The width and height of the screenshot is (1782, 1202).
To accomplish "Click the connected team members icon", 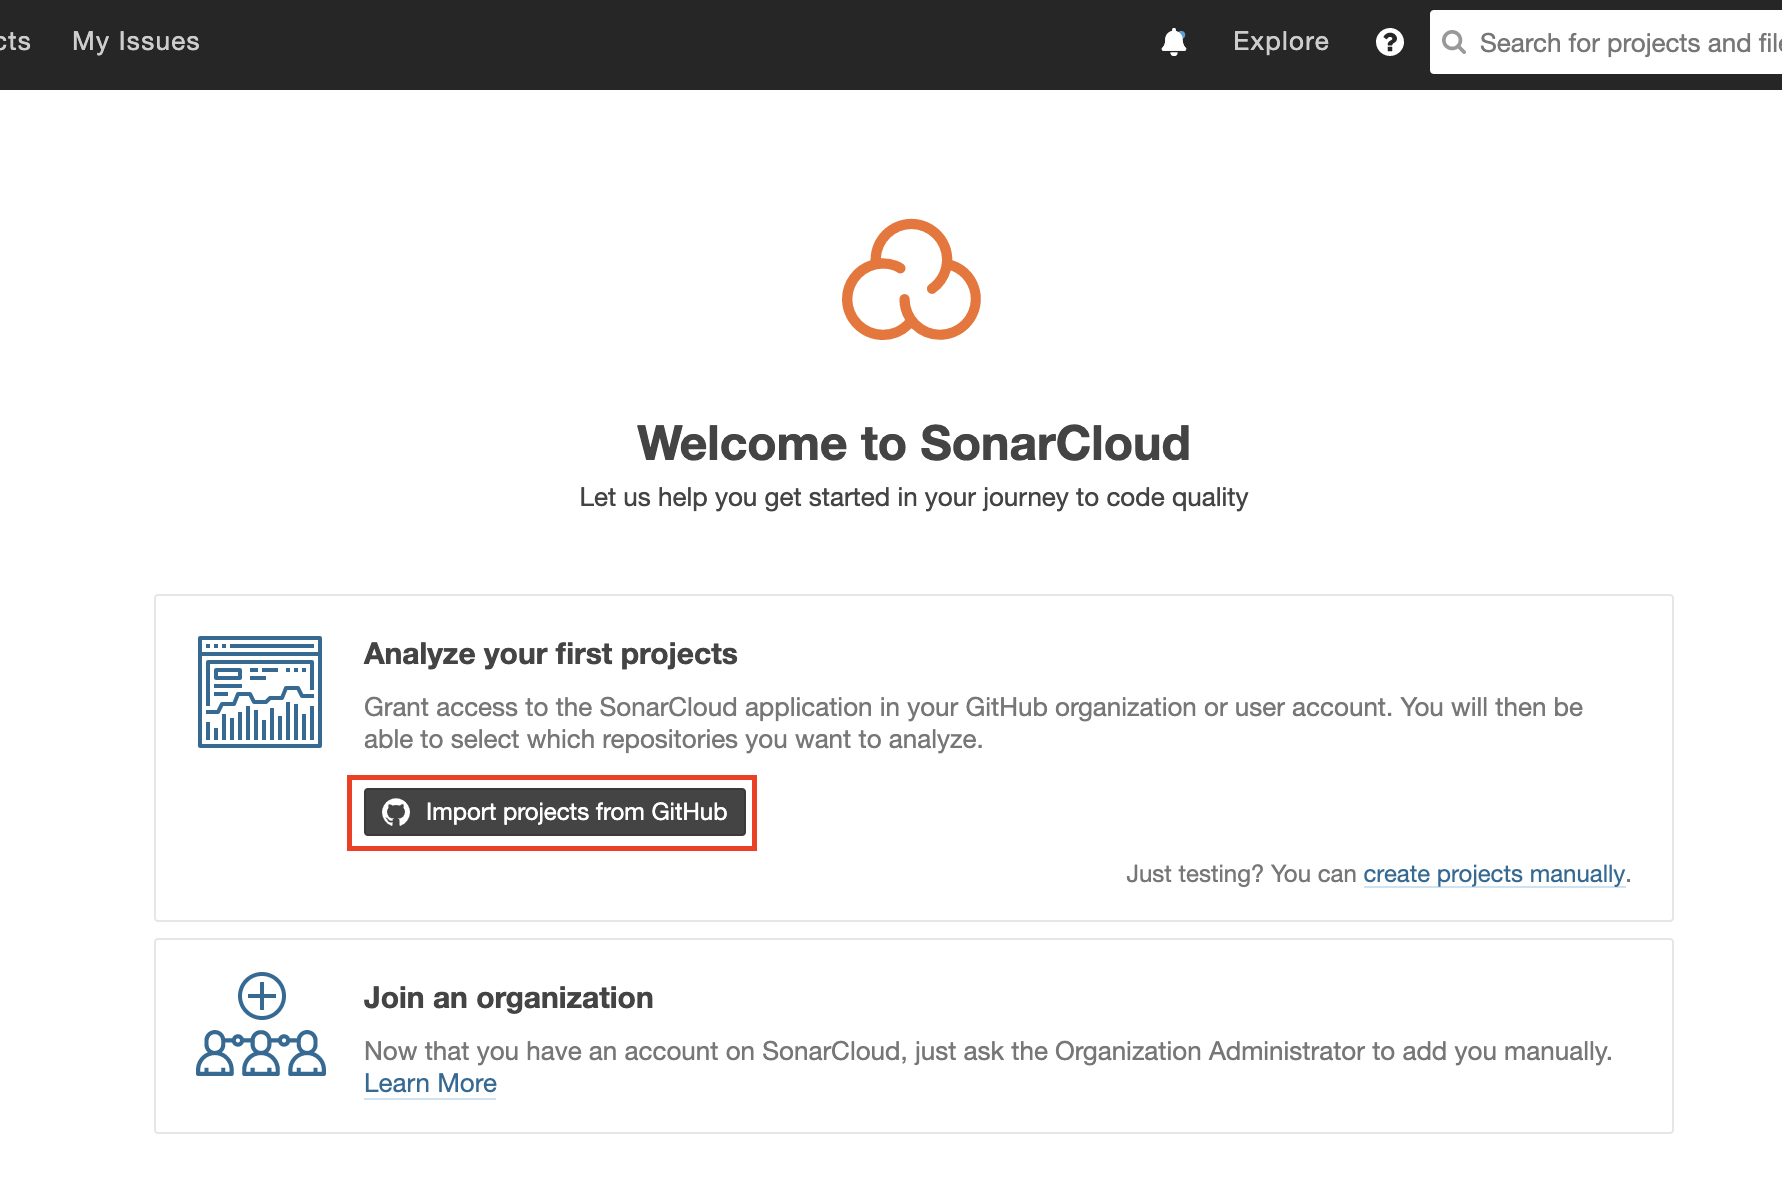I will tap(261, 1055).
